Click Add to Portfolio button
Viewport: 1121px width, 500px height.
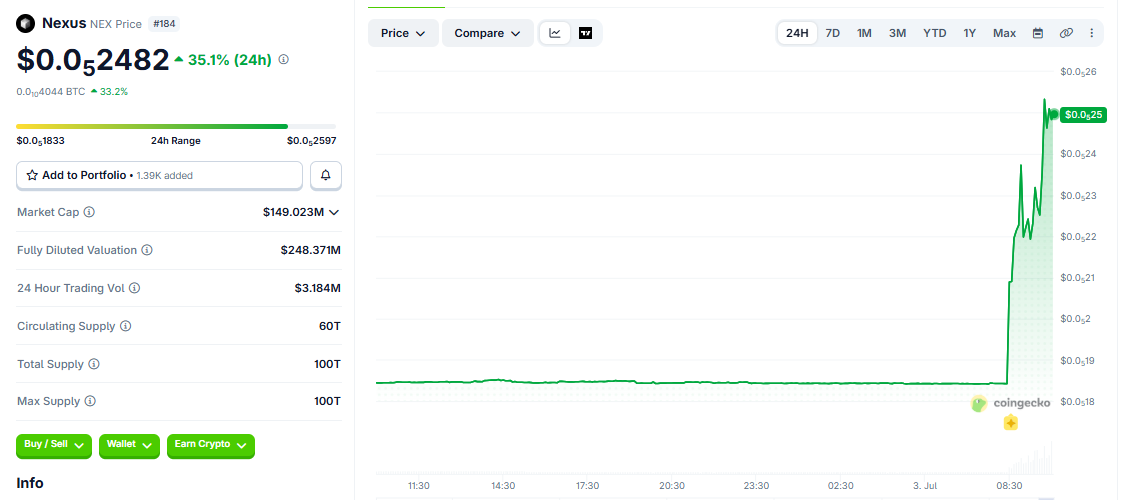(159, 175)
